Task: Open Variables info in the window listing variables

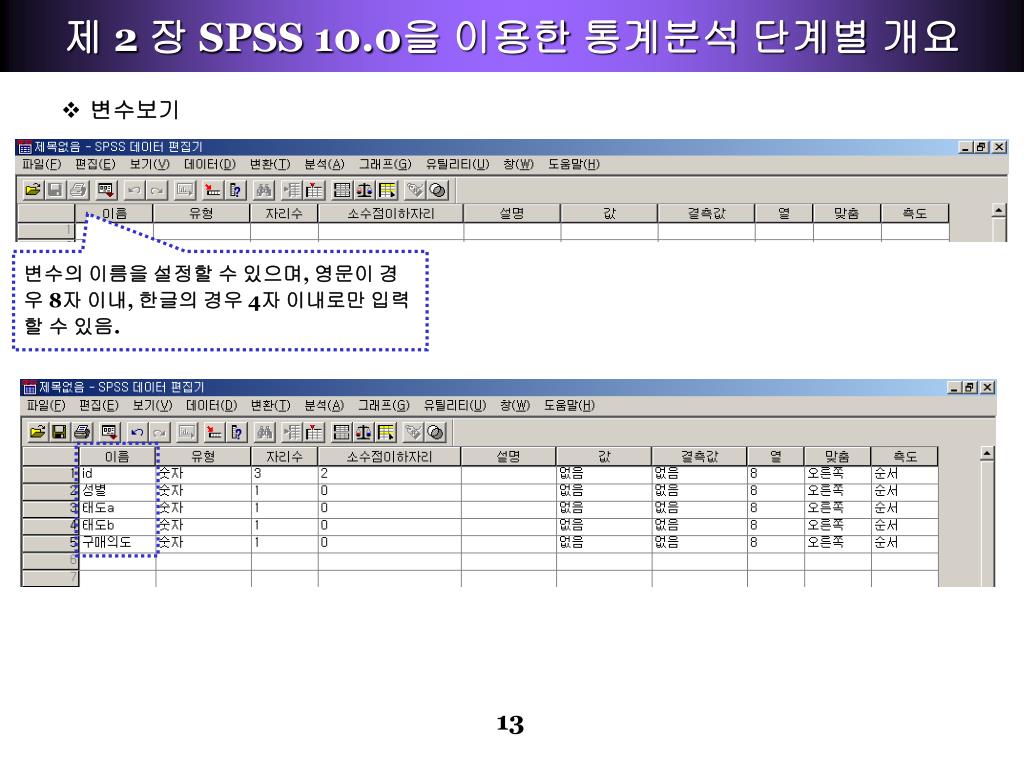Action: (236, 432)
